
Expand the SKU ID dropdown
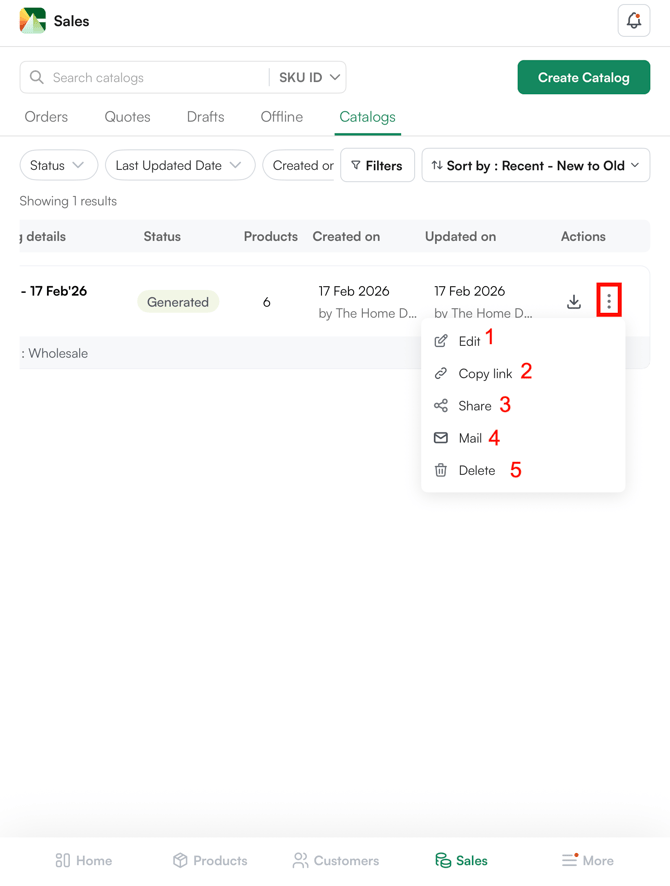307,77
